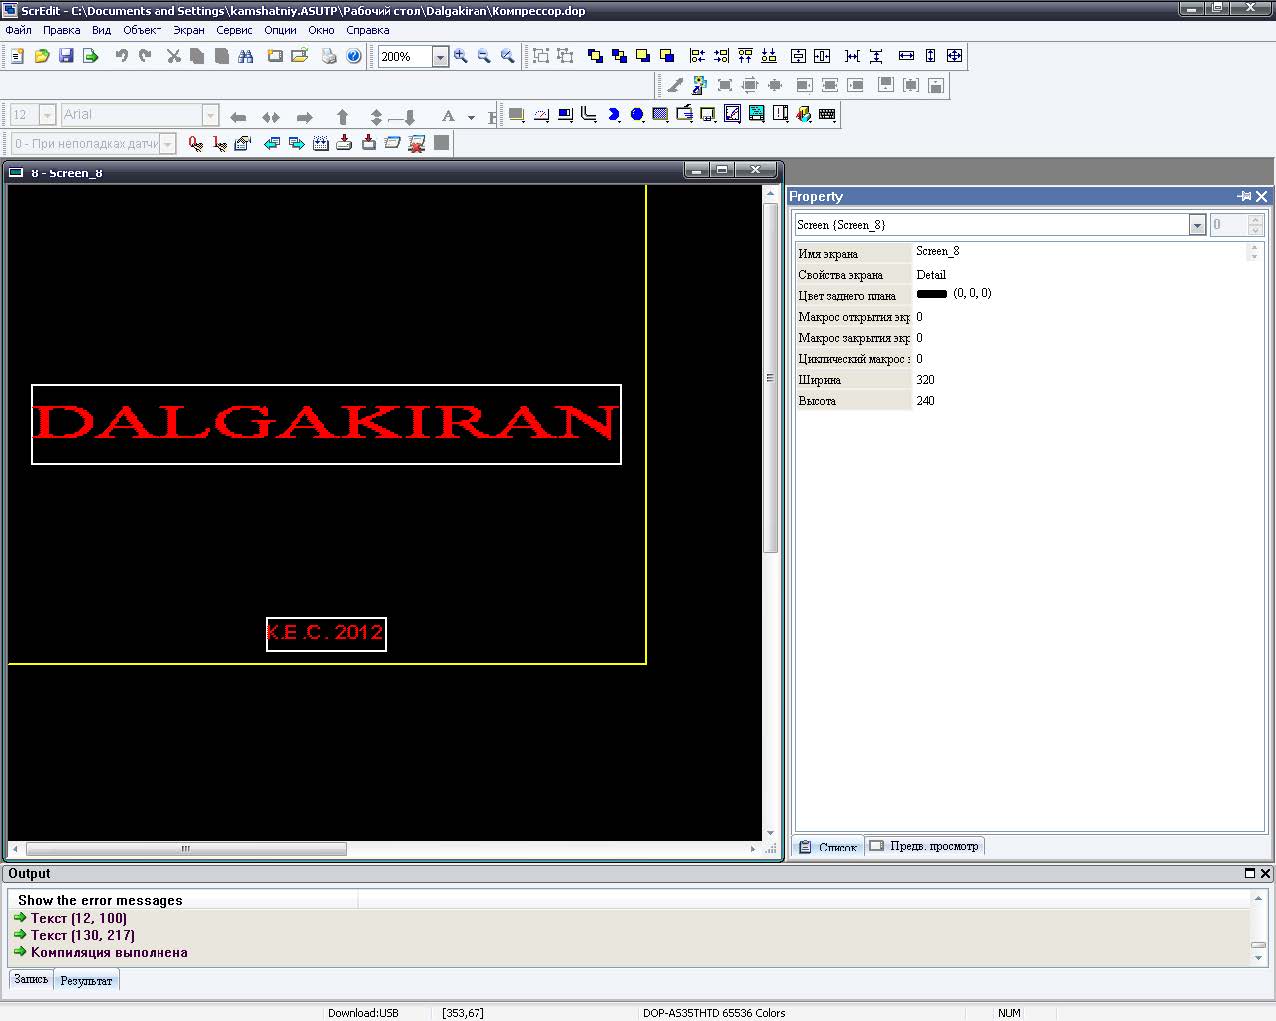Click the canvas vertical scrollbar thumb
The height and width of the screenshot is (1021, 1276).
tap(770, 378)
